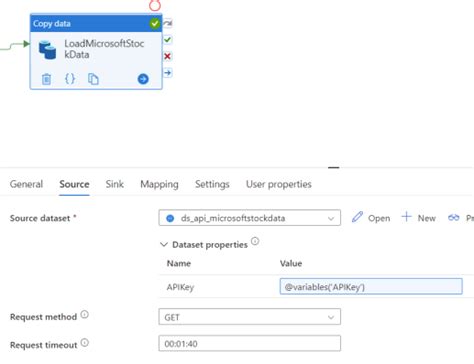Viewport: 474px width, 364px height.
Task: Click the plus icon next to New
Action: (x=406, y=217)
